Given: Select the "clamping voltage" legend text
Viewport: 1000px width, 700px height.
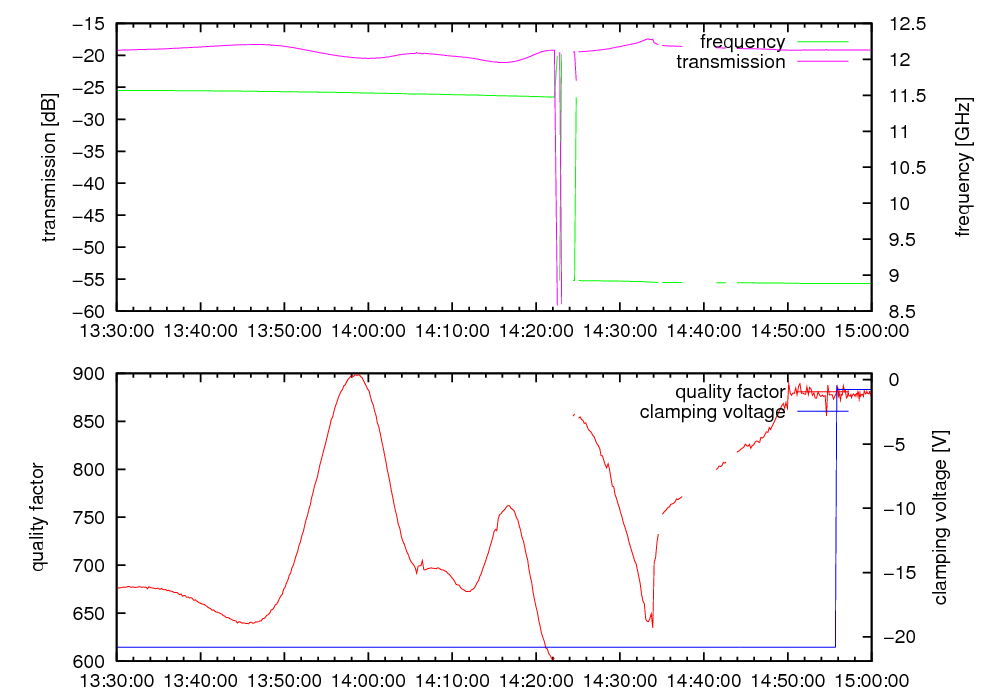Looking at the screenshot, I should [x=712, y=411].
